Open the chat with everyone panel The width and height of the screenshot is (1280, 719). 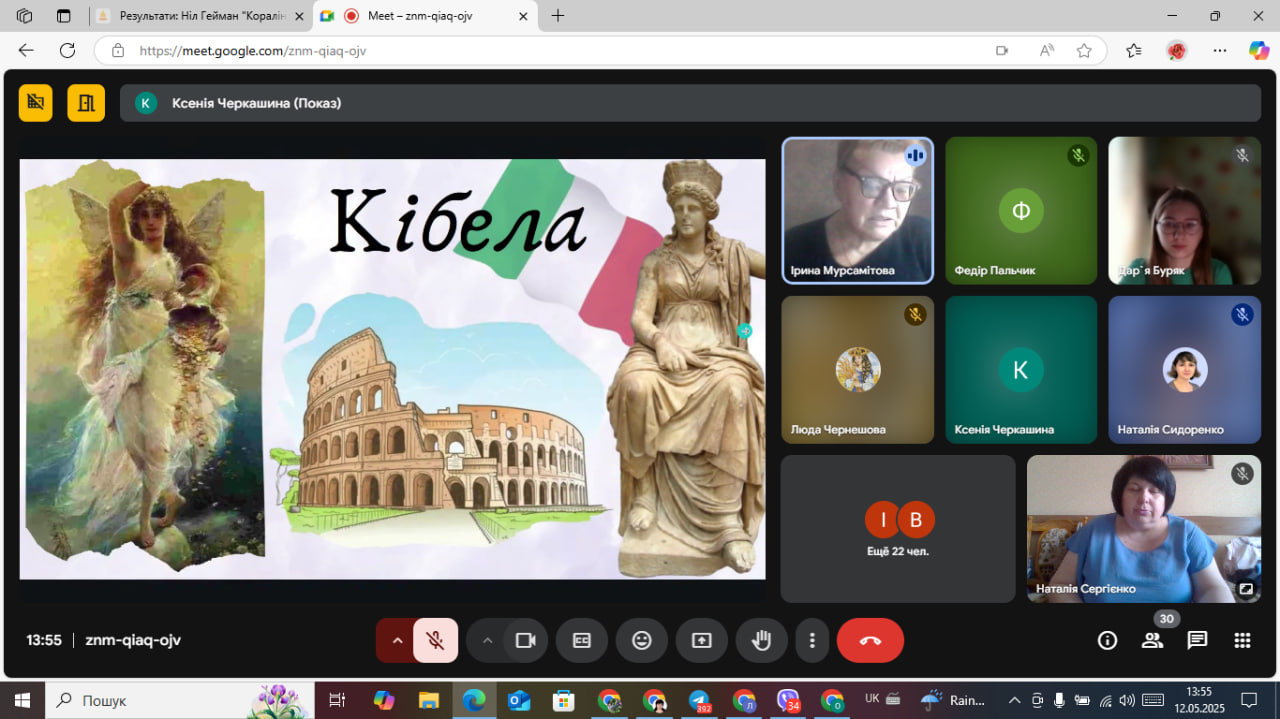pyautogui.click(x=1197, y=640)
